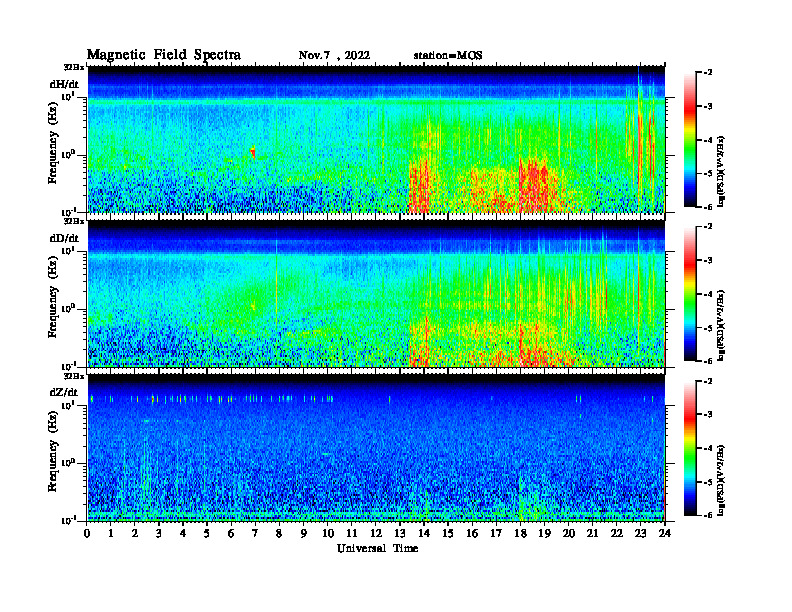Image resolution: width=792 pixels, height=612 pixels.
Task: Click the "station=MOS" label
Action: [x=448, y=56]
